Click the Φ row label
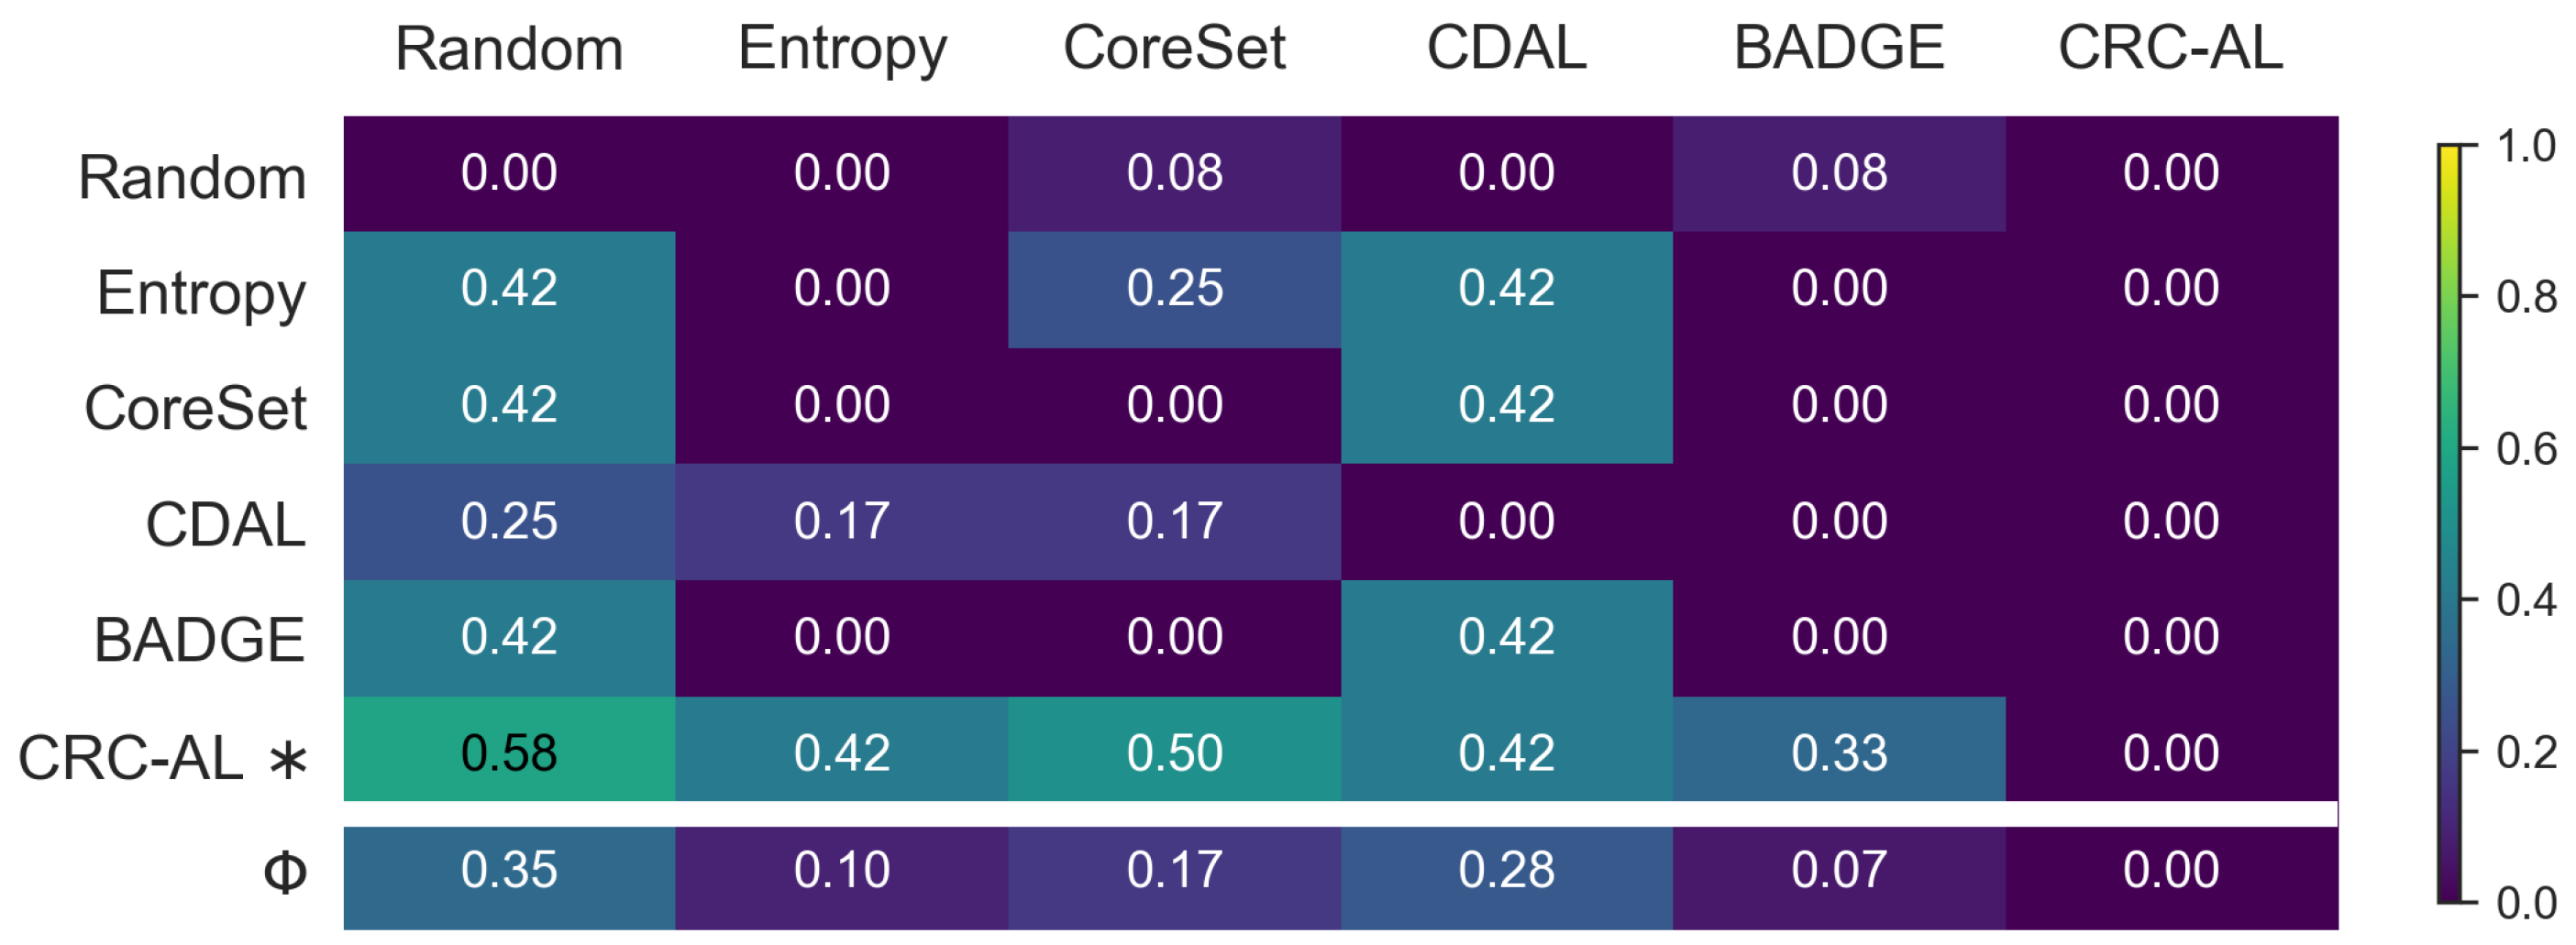The width and height of the screenshot is (2576, 945). click(x=285, y=873)
